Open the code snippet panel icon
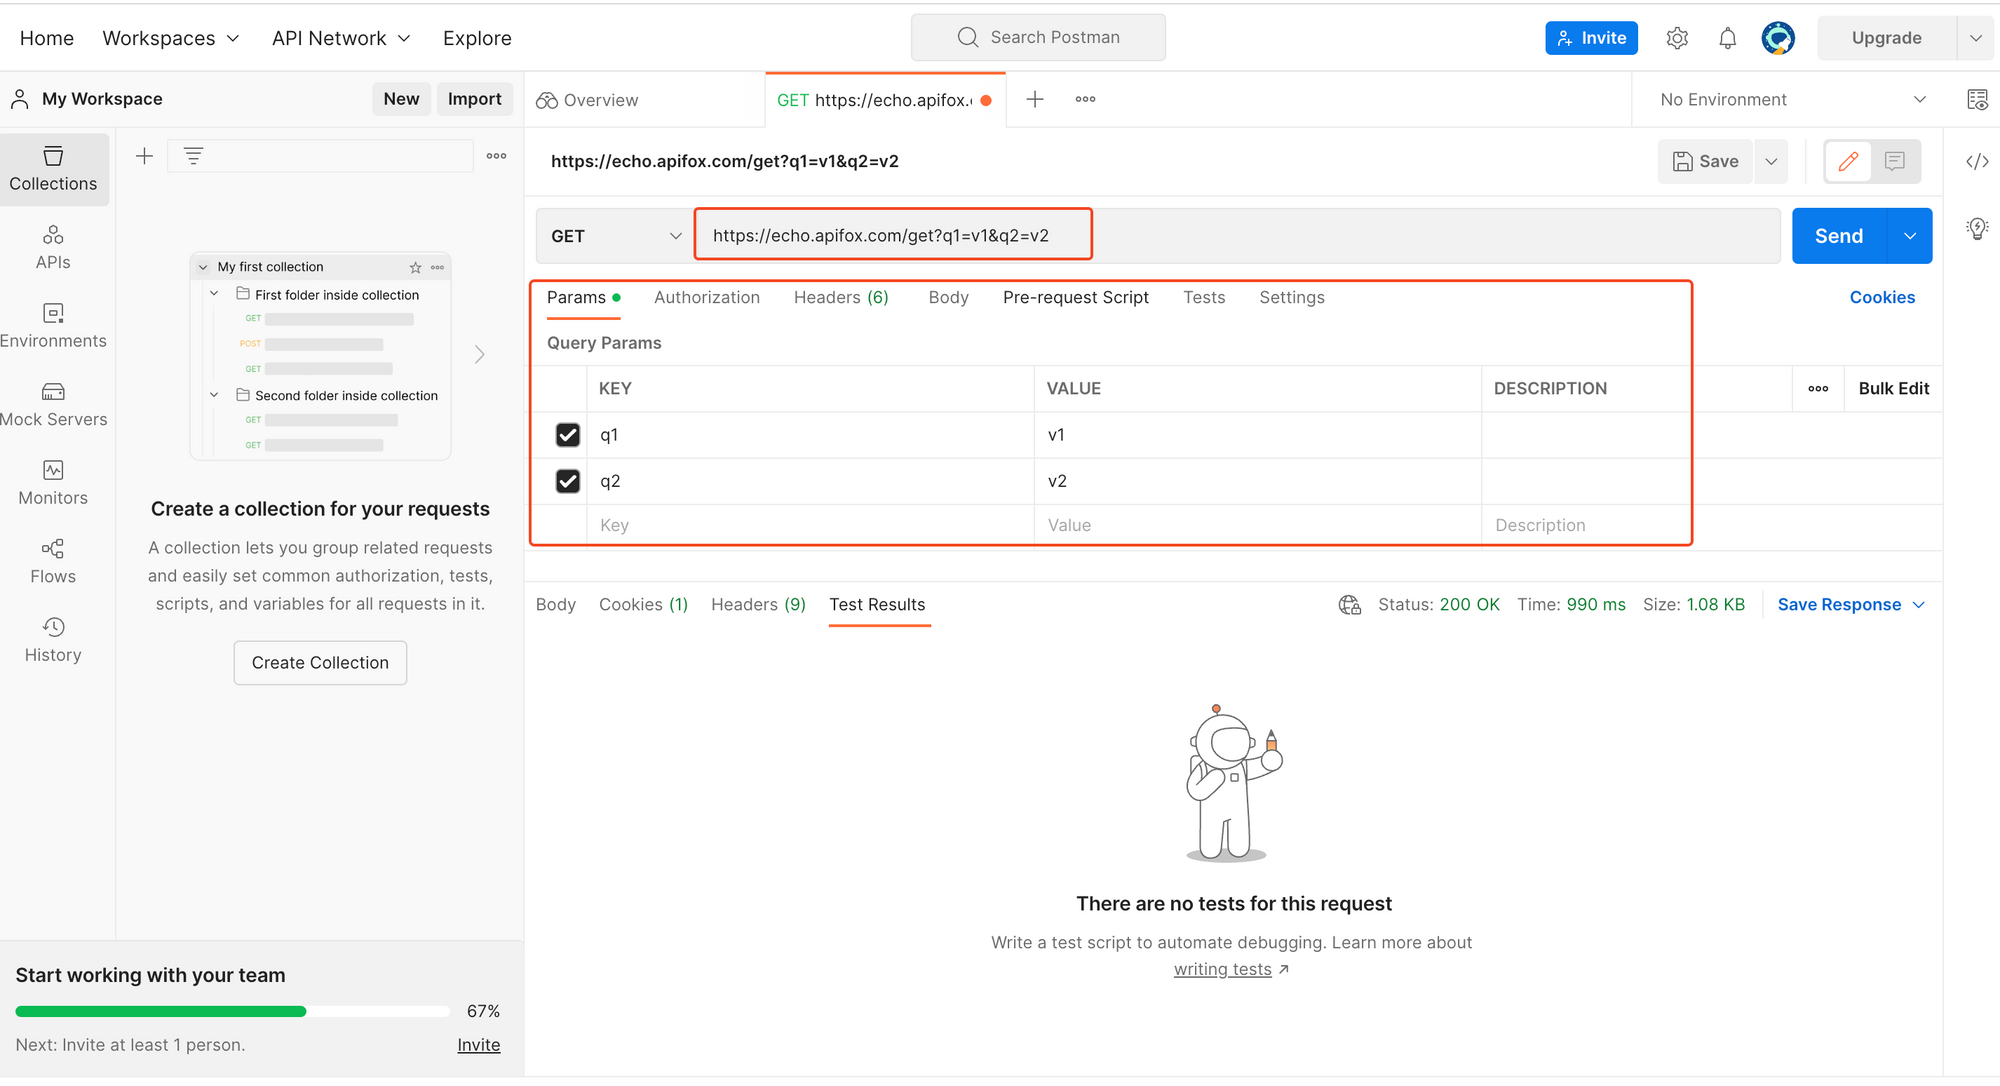This screenshot has width=2000, height=1086. tap(1977, 161)
